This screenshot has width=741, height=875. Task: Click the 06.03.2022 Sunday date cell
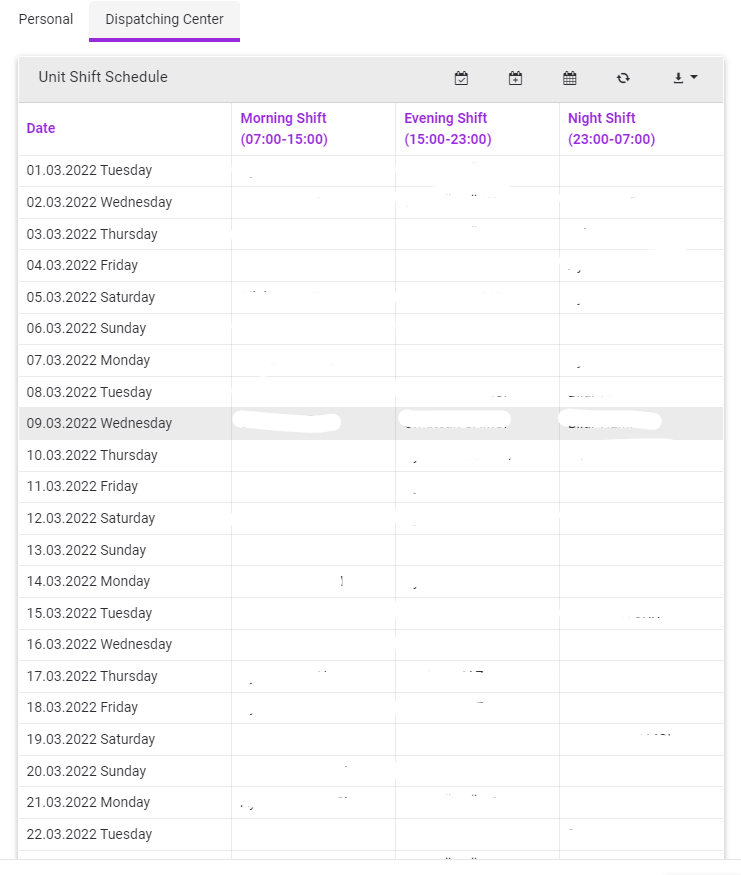[x=86, y=328]
